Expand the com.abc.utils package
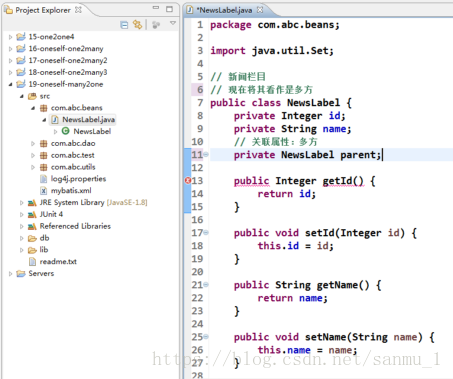Viewport: 453px width, 379px height. (x=33, y=167)
